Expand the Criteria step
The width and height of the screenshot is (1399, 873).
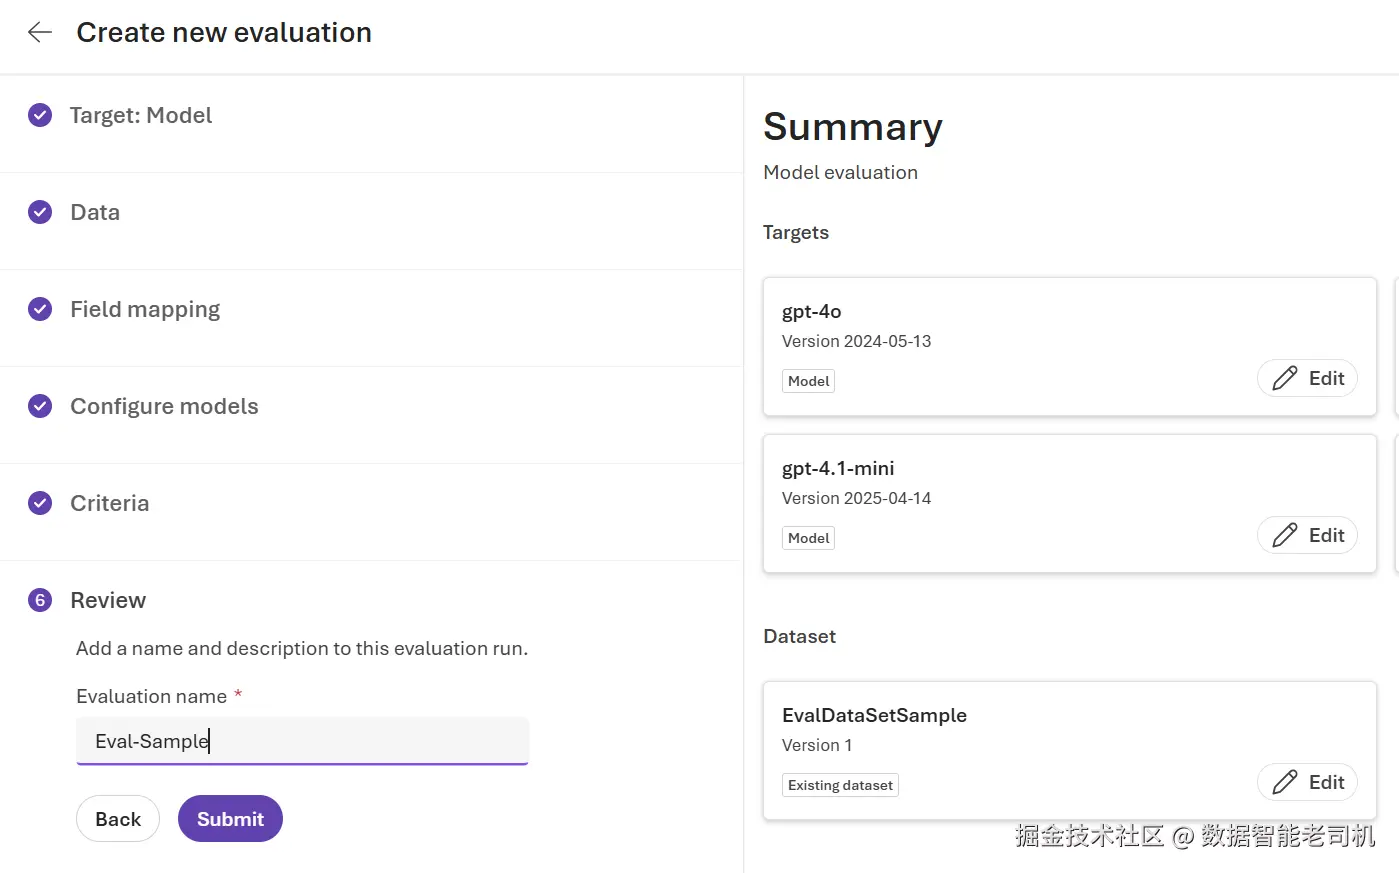(110, 503)
